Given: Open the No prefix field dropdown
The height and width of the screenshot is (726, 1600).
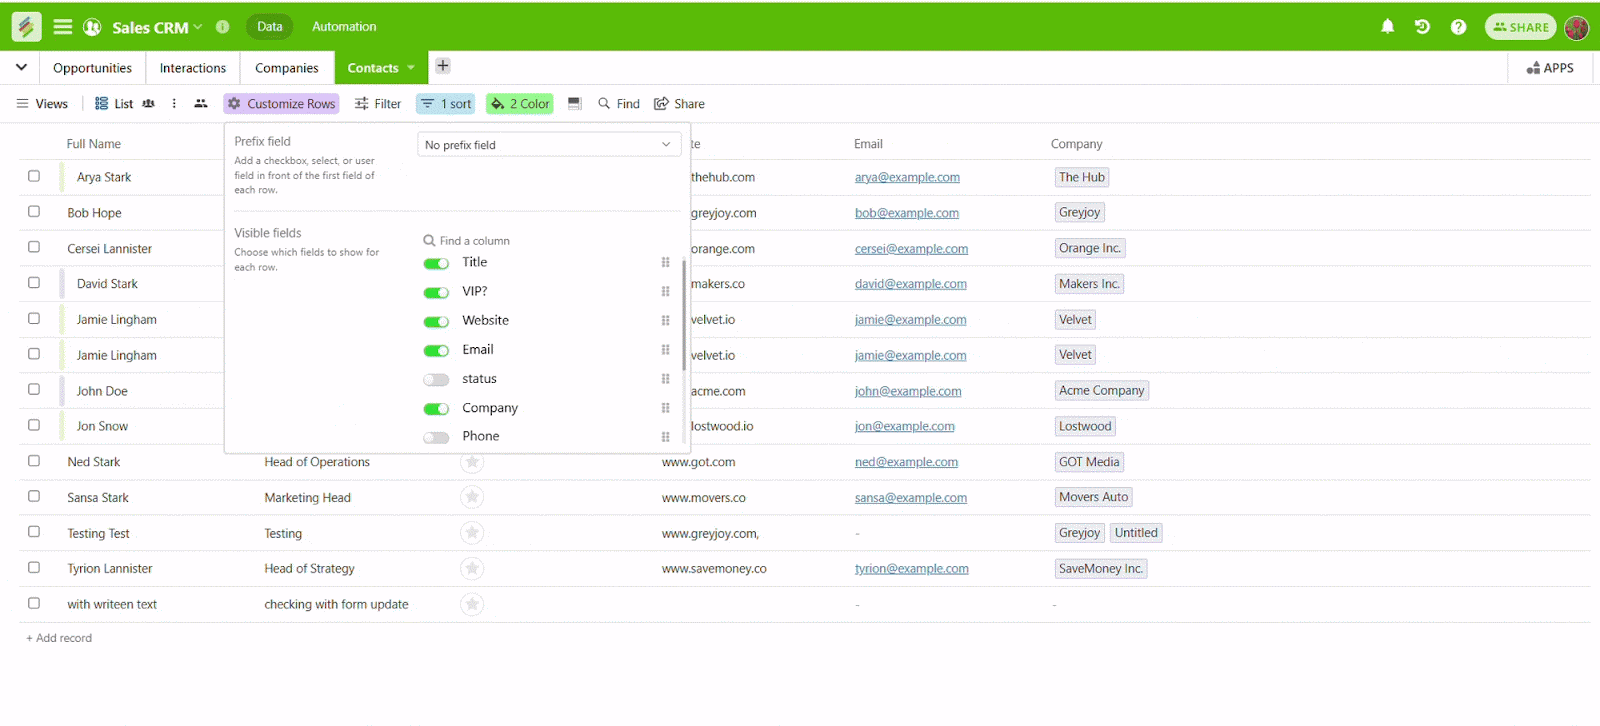Looking at the screenshot, I should click(x=548, y=145).
